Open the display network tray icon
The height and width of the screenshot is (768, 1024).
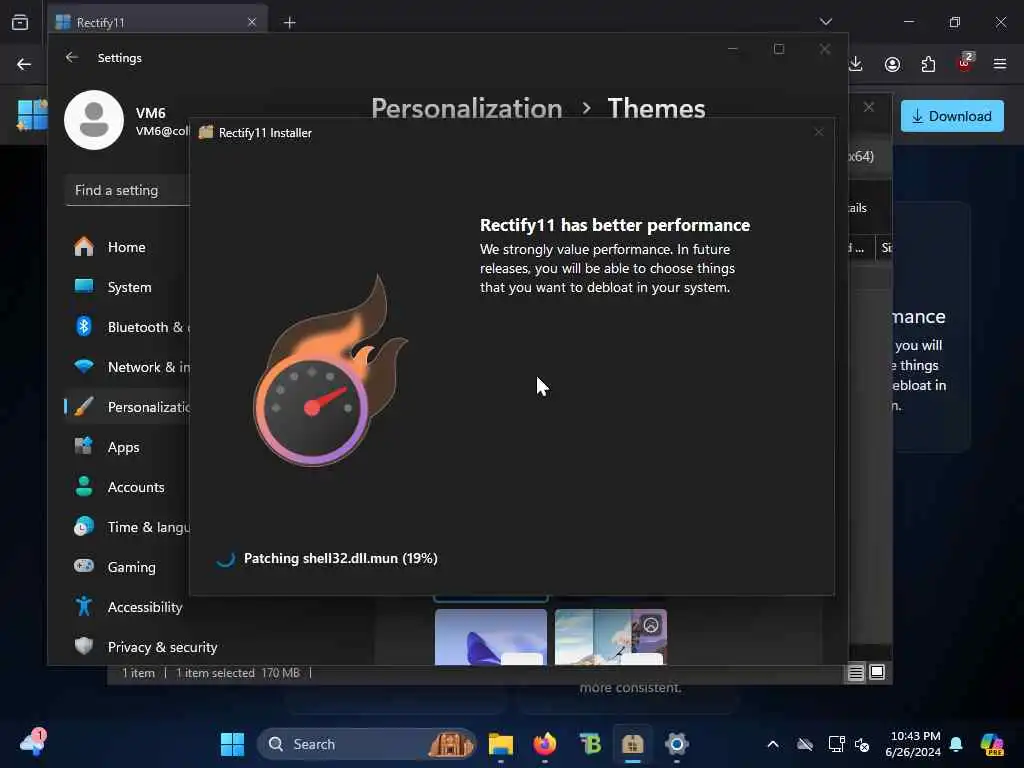point(836,744)
